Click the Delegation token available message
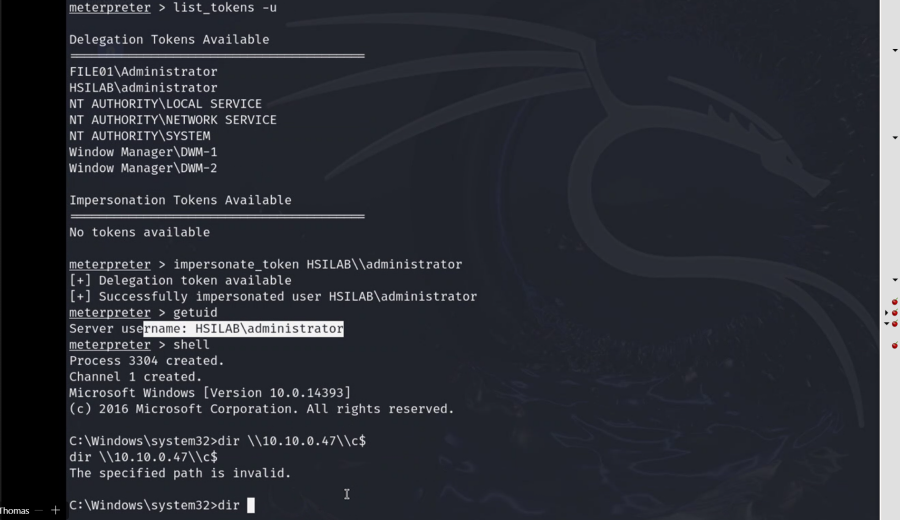This screenshot has width=900, height=520. [x=180, y=281]
